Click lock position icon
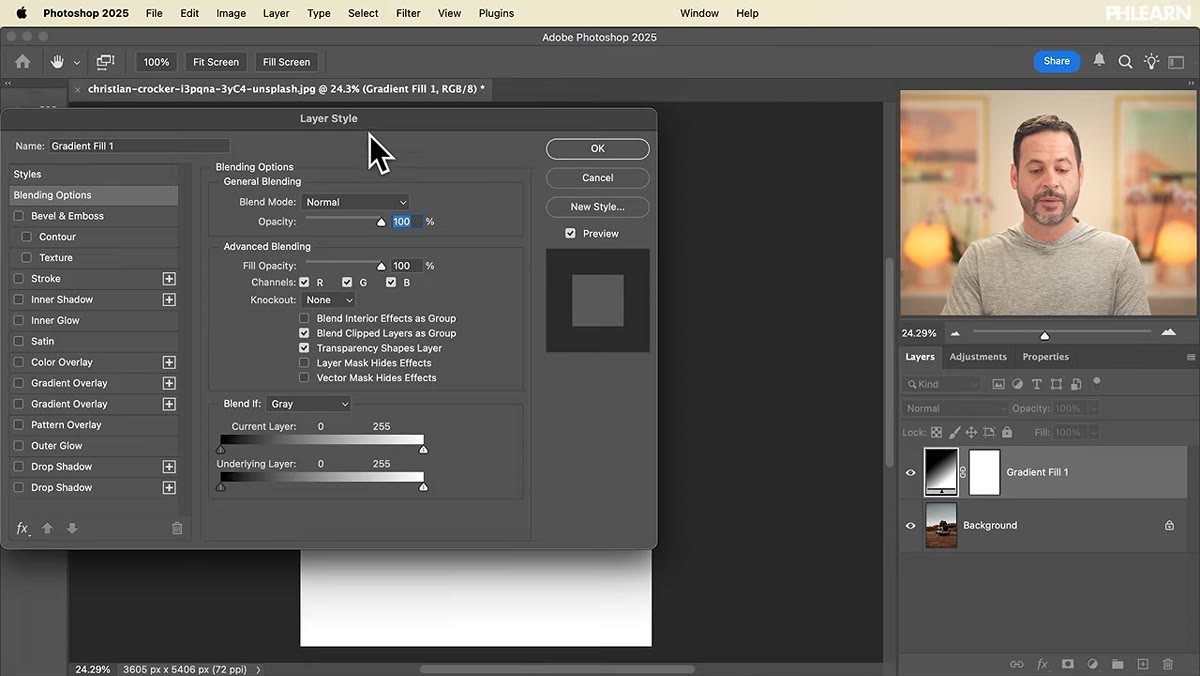The height and width of the screenshot is (676, 1200). coord(972,433)
